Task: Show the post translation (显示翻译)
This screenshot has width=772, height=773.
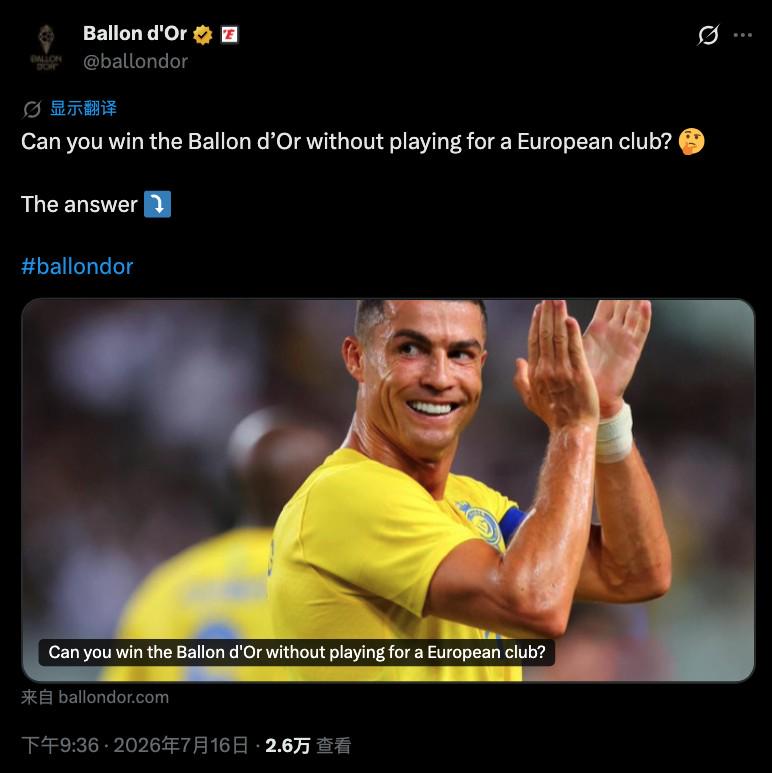Action: 83,108
